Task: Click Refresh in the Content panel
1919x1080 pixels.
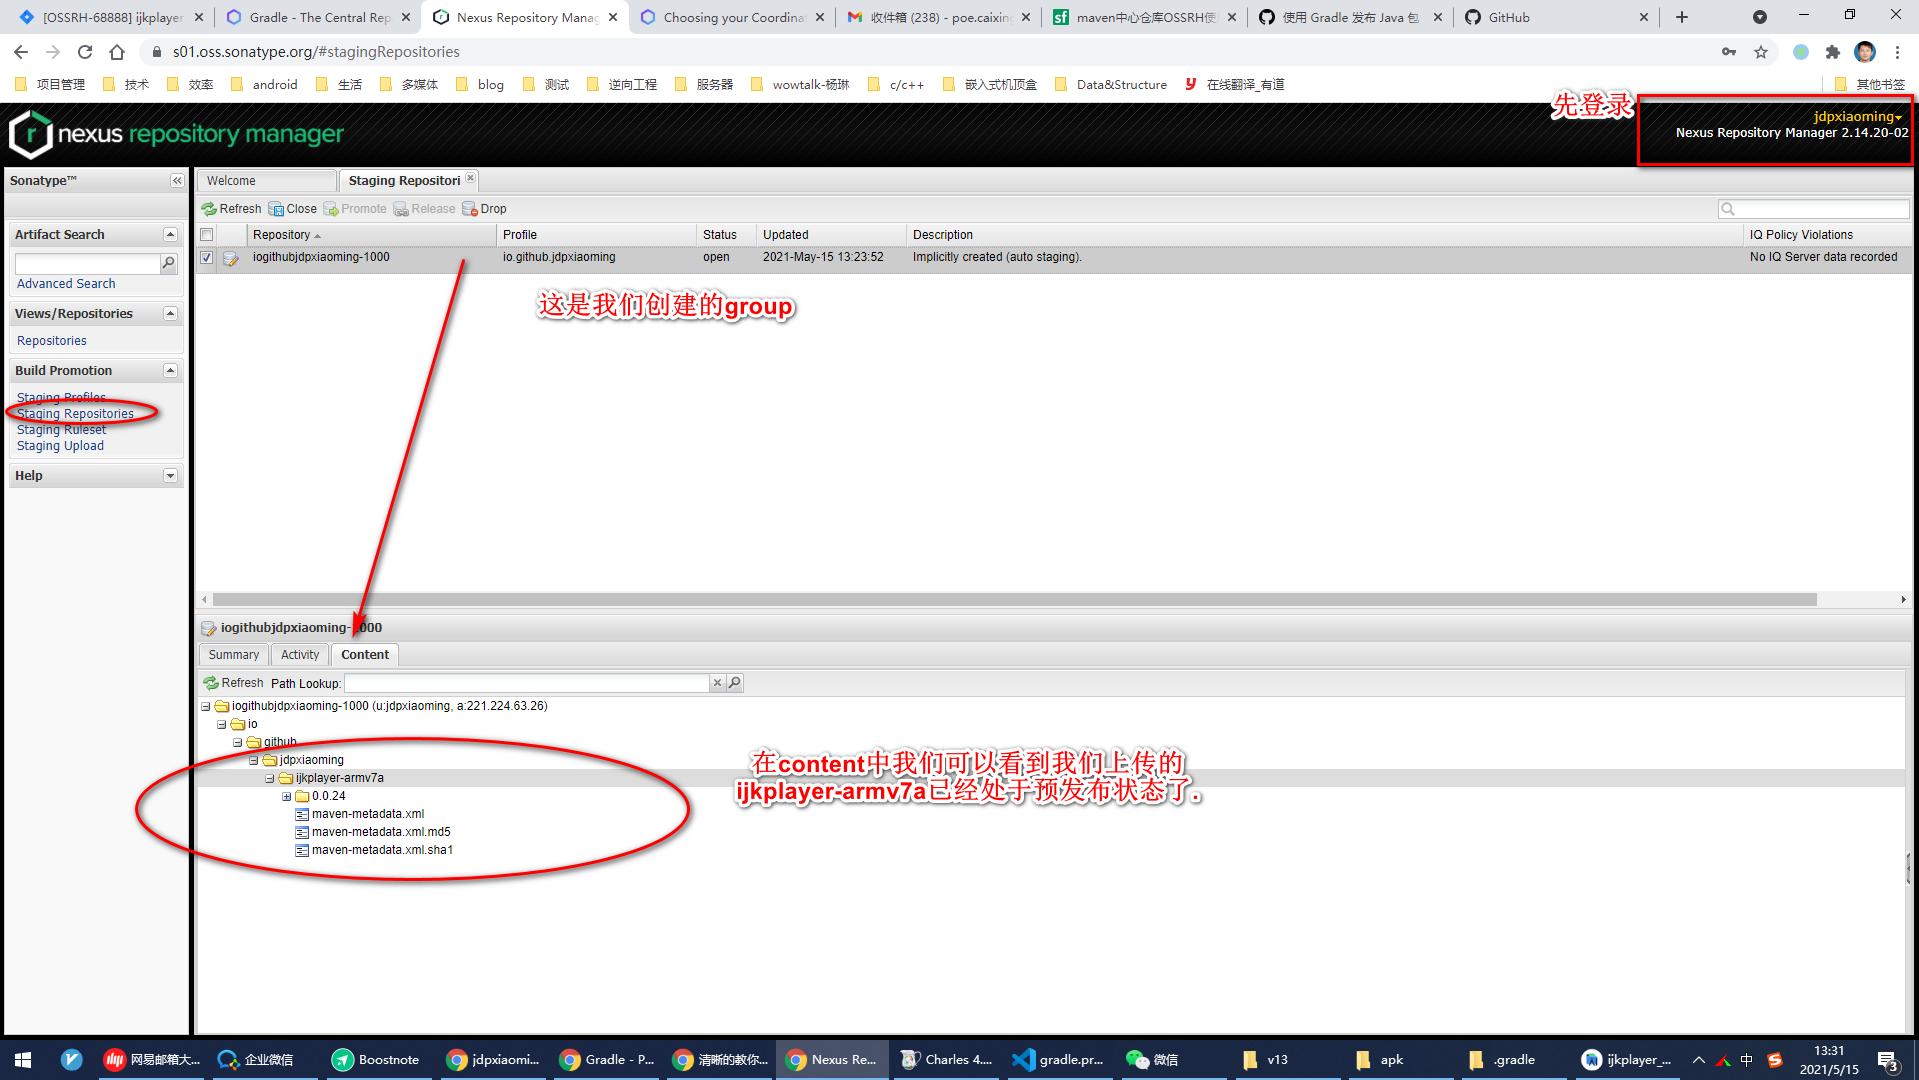Action: (x=233, y=683)
